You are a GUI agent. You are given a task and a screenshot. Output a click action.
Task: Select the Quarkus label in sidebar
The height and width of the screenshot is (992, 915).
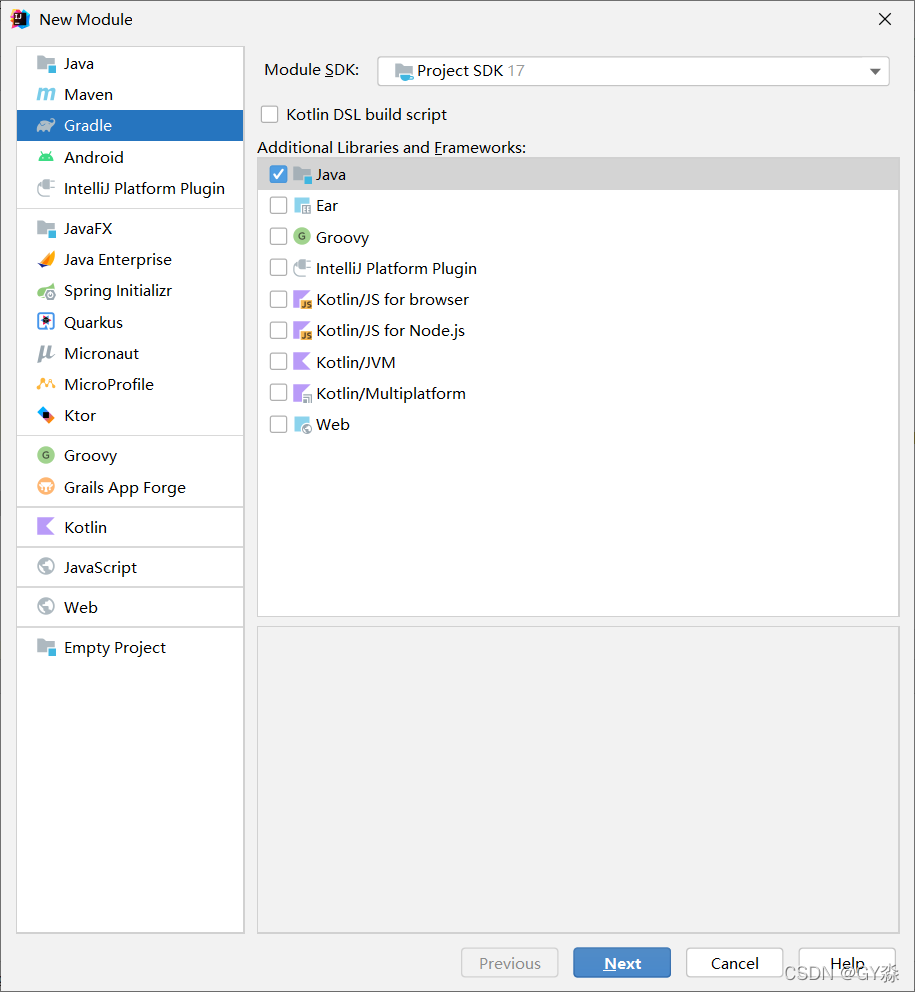tap(93, 323)
